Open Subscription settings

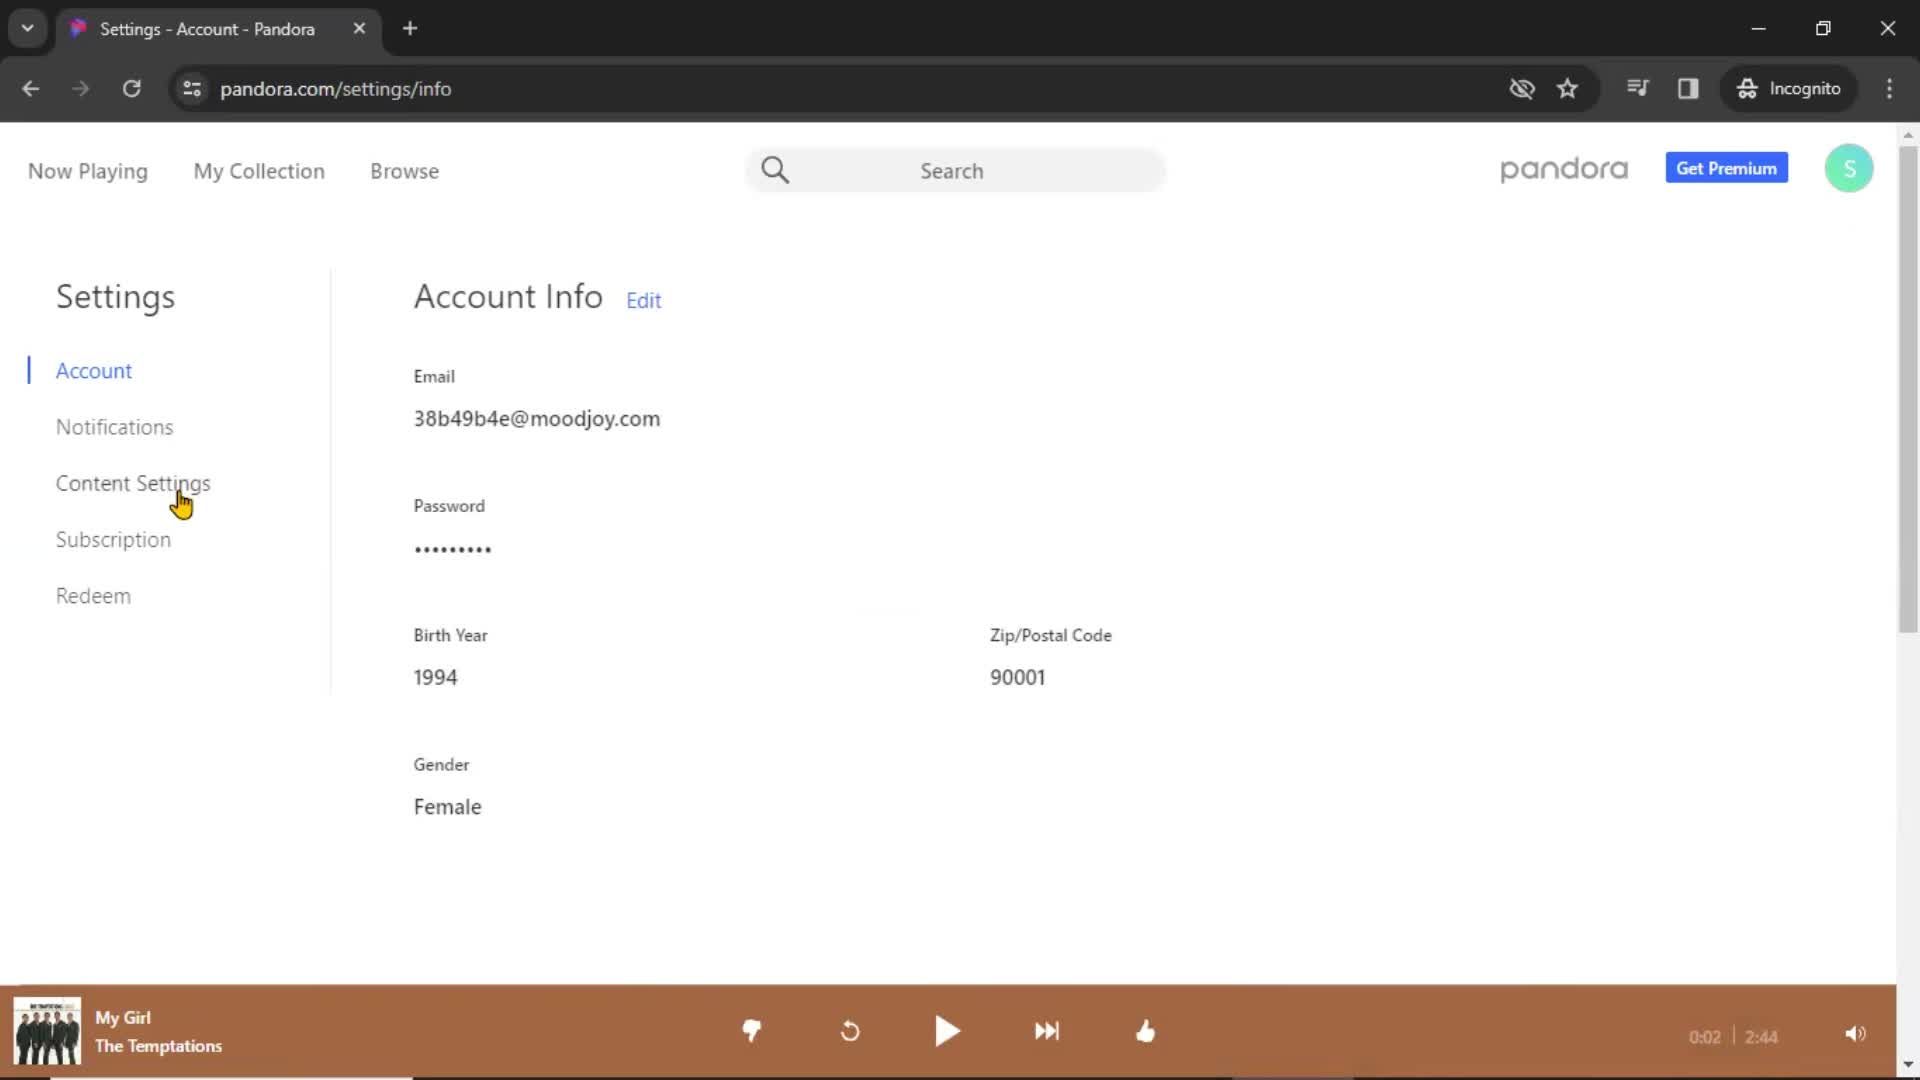(x=113, y=540)
